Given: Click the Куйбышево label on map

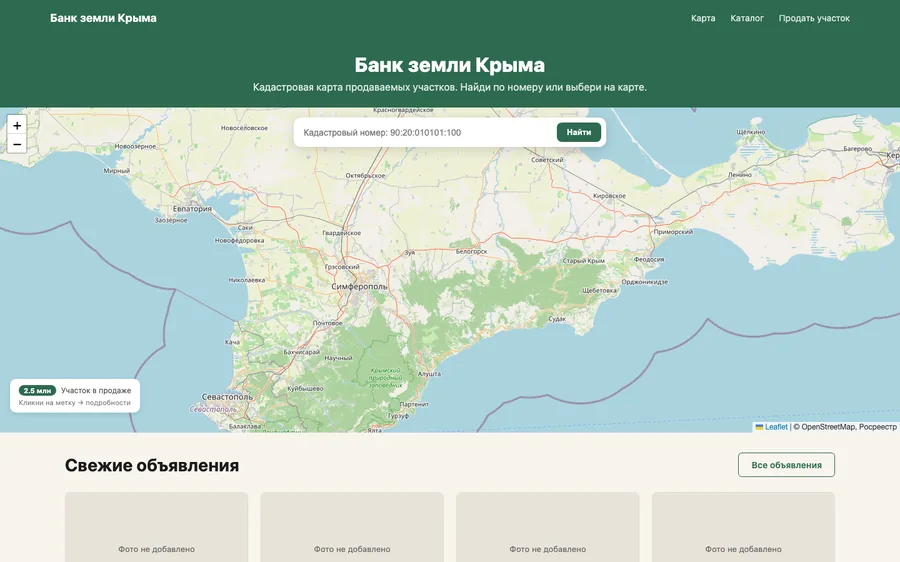Looking at the screenshot, I should (x=305, y=389).
